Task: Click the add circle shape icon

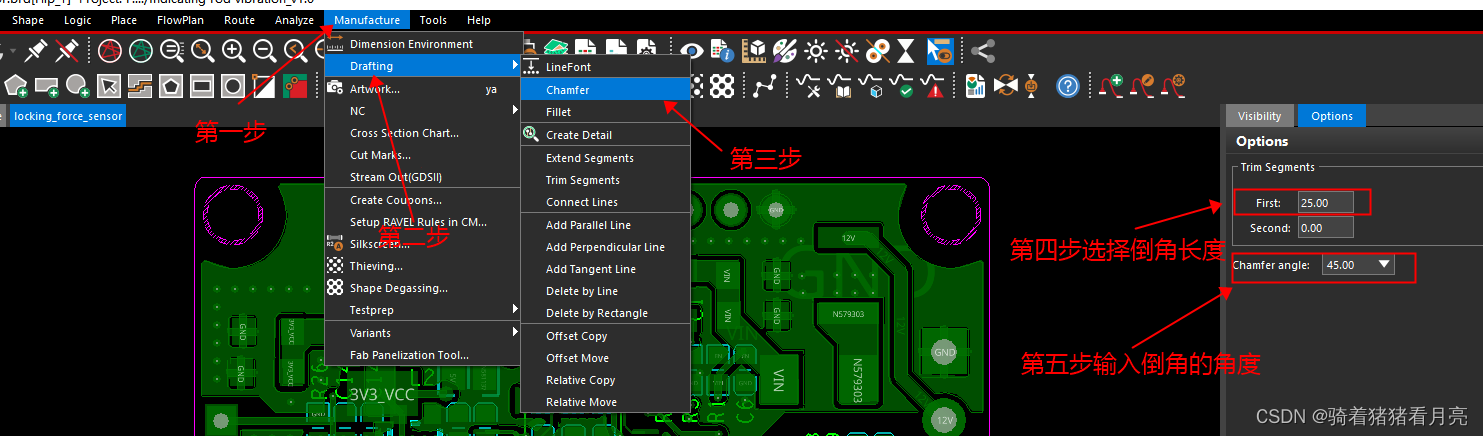Action: click(78, 86)
